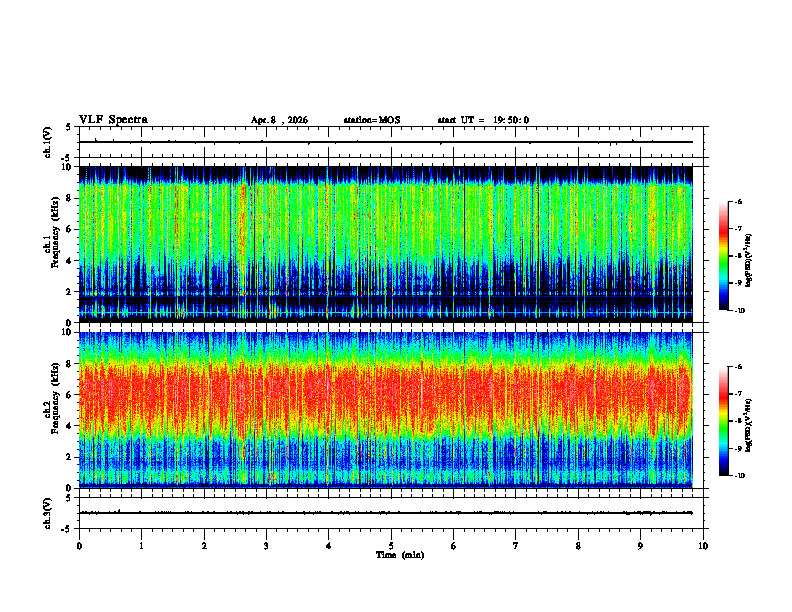
Task: Click the ch.1 spectrogram panel
Action: [386, 244]
